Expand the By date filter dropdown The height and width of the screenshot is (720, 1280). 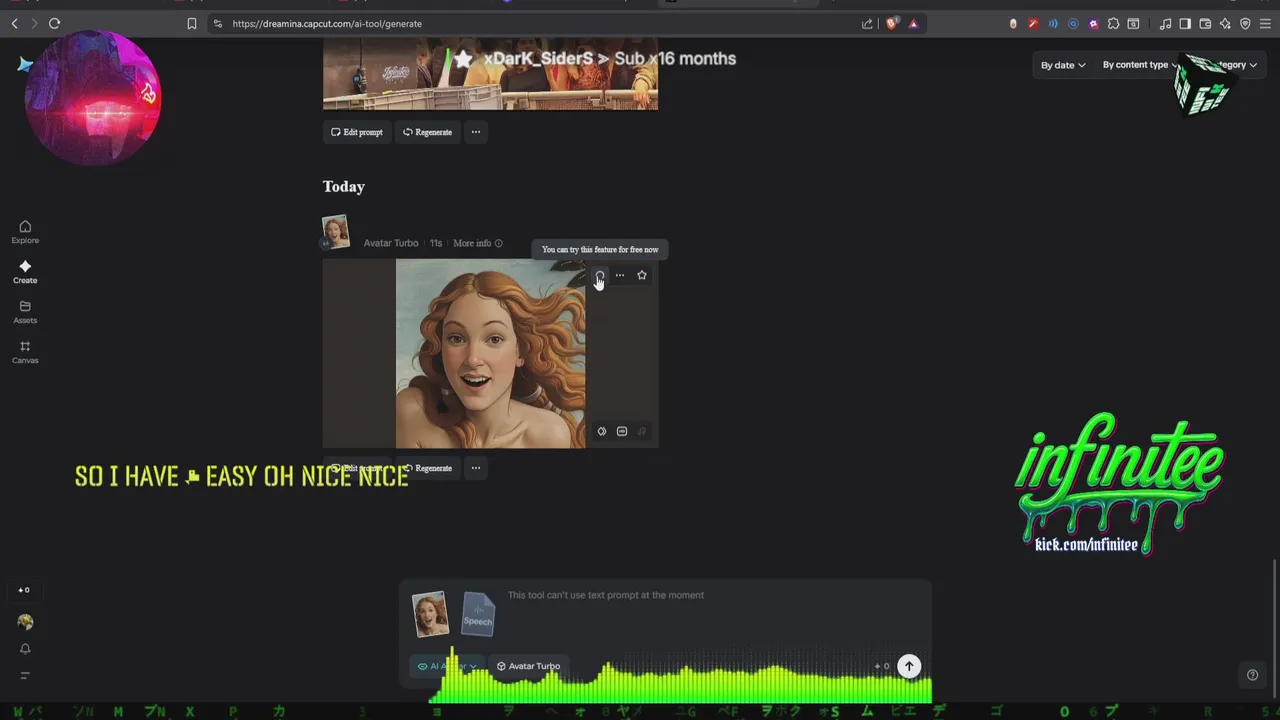click(x=1063, y=65)
